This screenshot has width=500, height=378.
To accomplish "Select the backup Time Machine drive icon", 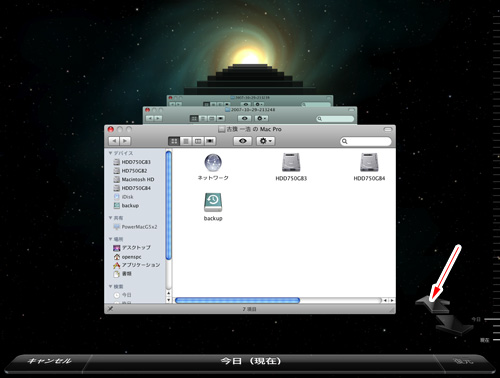I will pyautogui.click(x=213, y=202).
